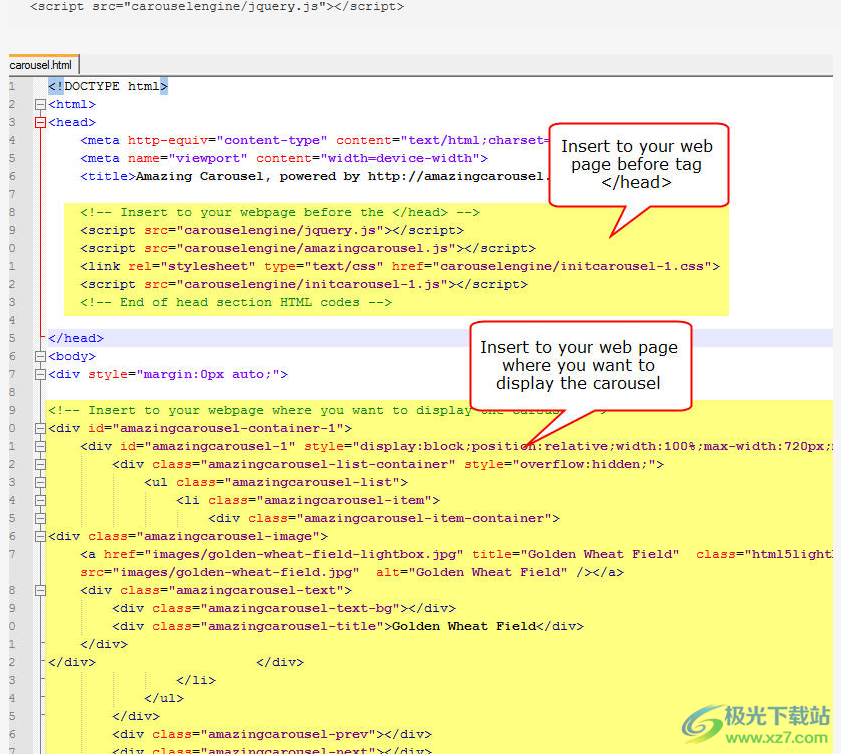Collapse fold marker for li amazingcarousel-item
Screen dimensions: 841x754
tap(40, 500)
